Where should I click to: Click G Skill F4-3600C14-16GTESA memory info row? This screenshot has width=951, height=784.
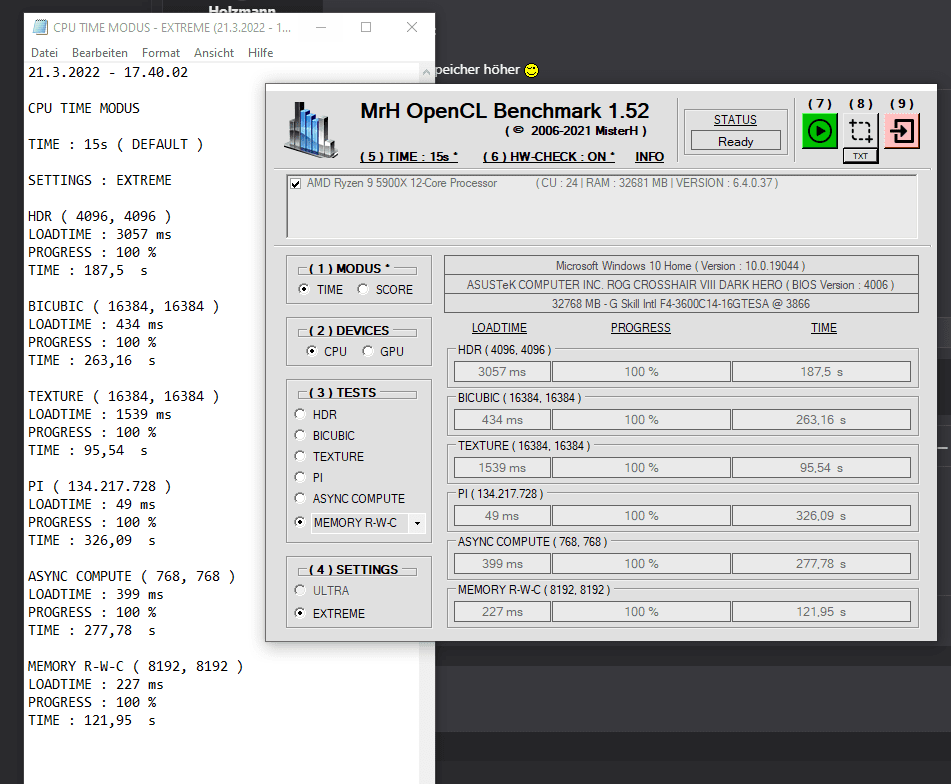[x=681, y=303]
